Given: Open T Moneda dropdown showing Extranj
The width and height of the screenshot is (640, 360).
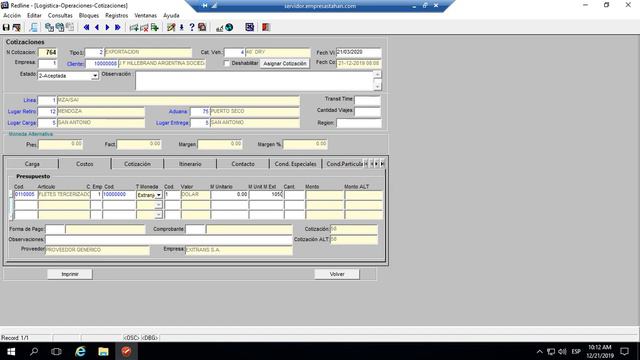Looking at the screenshot, I should coord(159,195).
